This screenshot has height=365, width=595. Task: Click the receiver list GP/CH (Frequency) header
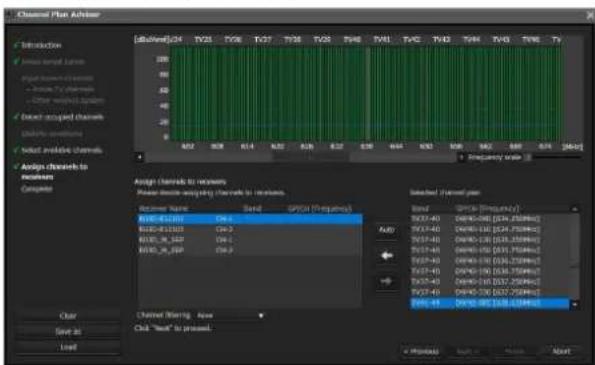point(320,209)
